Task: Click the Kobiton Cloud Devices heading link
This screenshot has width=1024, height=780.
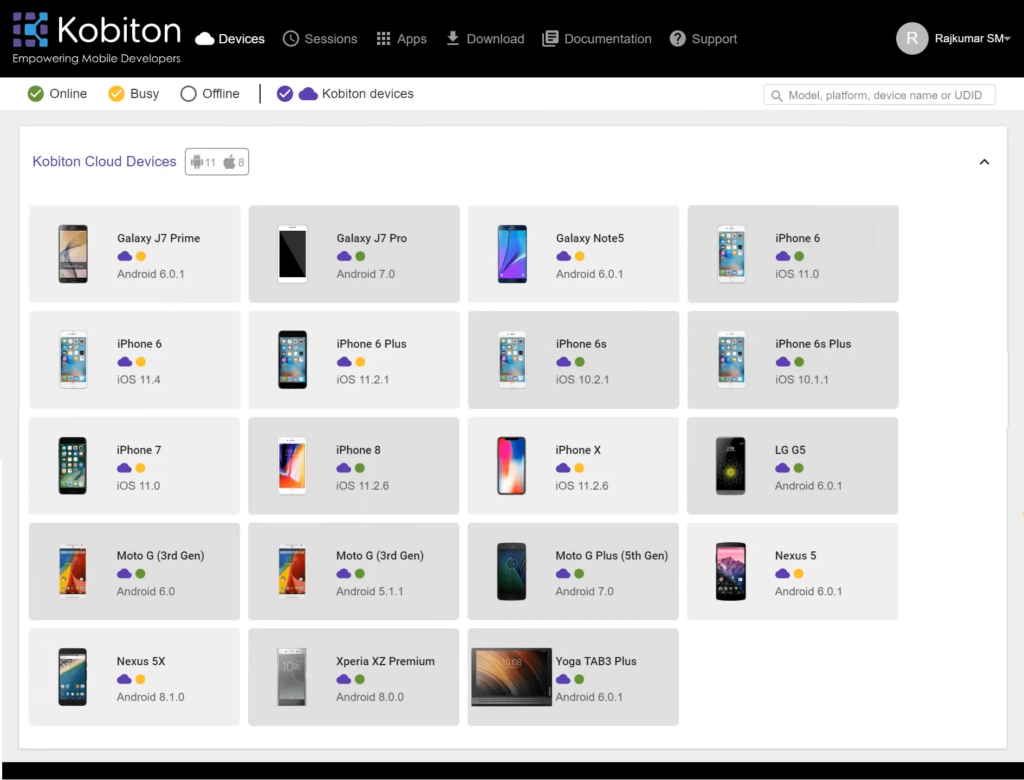Action: tap(104, 161)
